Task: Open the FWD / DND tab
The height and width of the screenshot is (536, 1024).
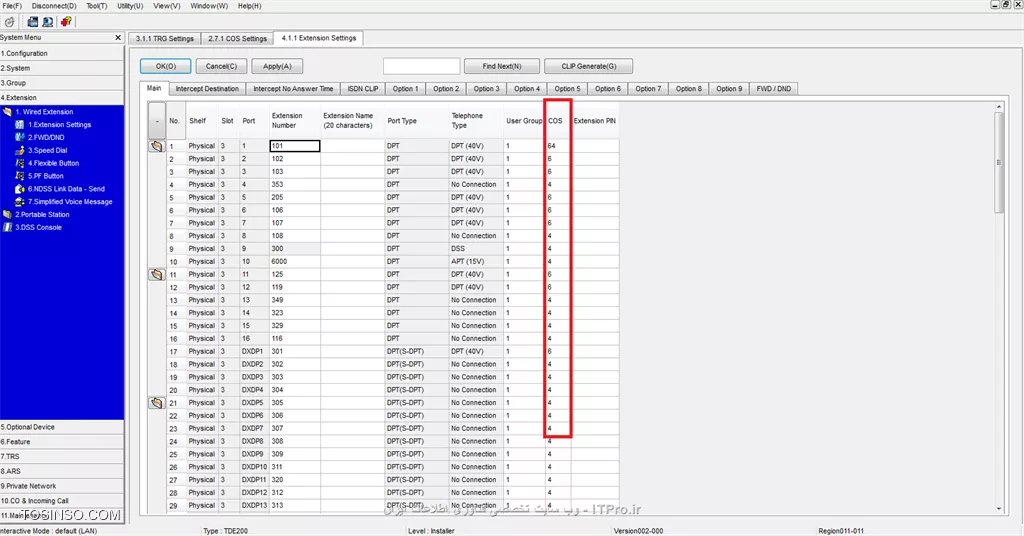Action: pyautogui.click(x=774, y=89)
